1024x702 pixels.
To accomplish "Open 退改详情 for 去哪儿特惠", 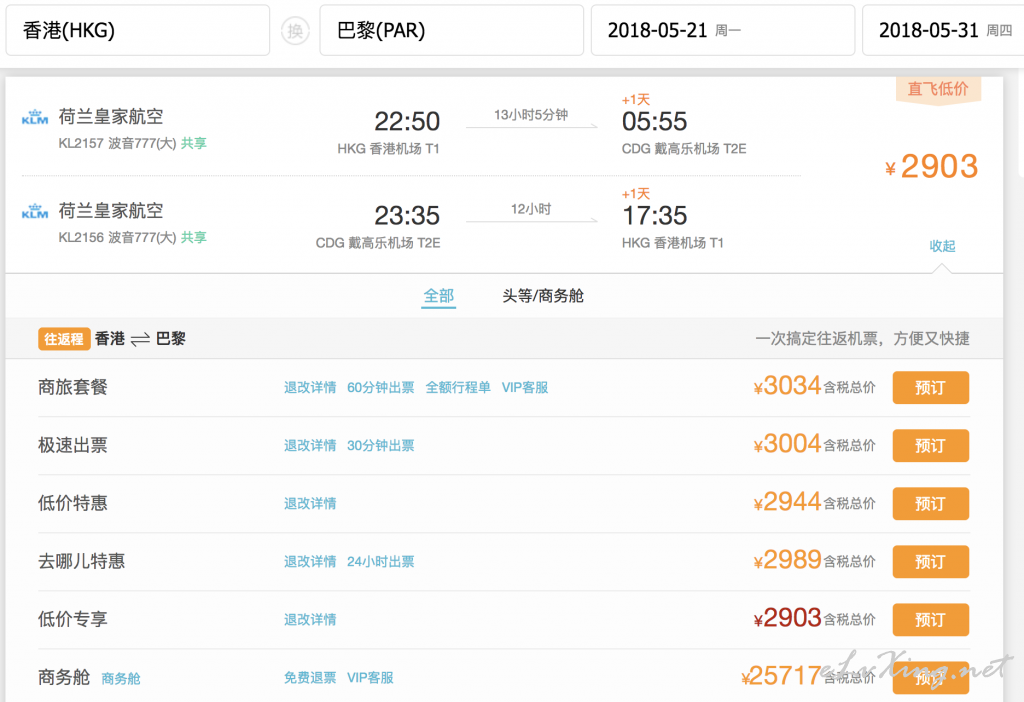I will pos(310,562).
